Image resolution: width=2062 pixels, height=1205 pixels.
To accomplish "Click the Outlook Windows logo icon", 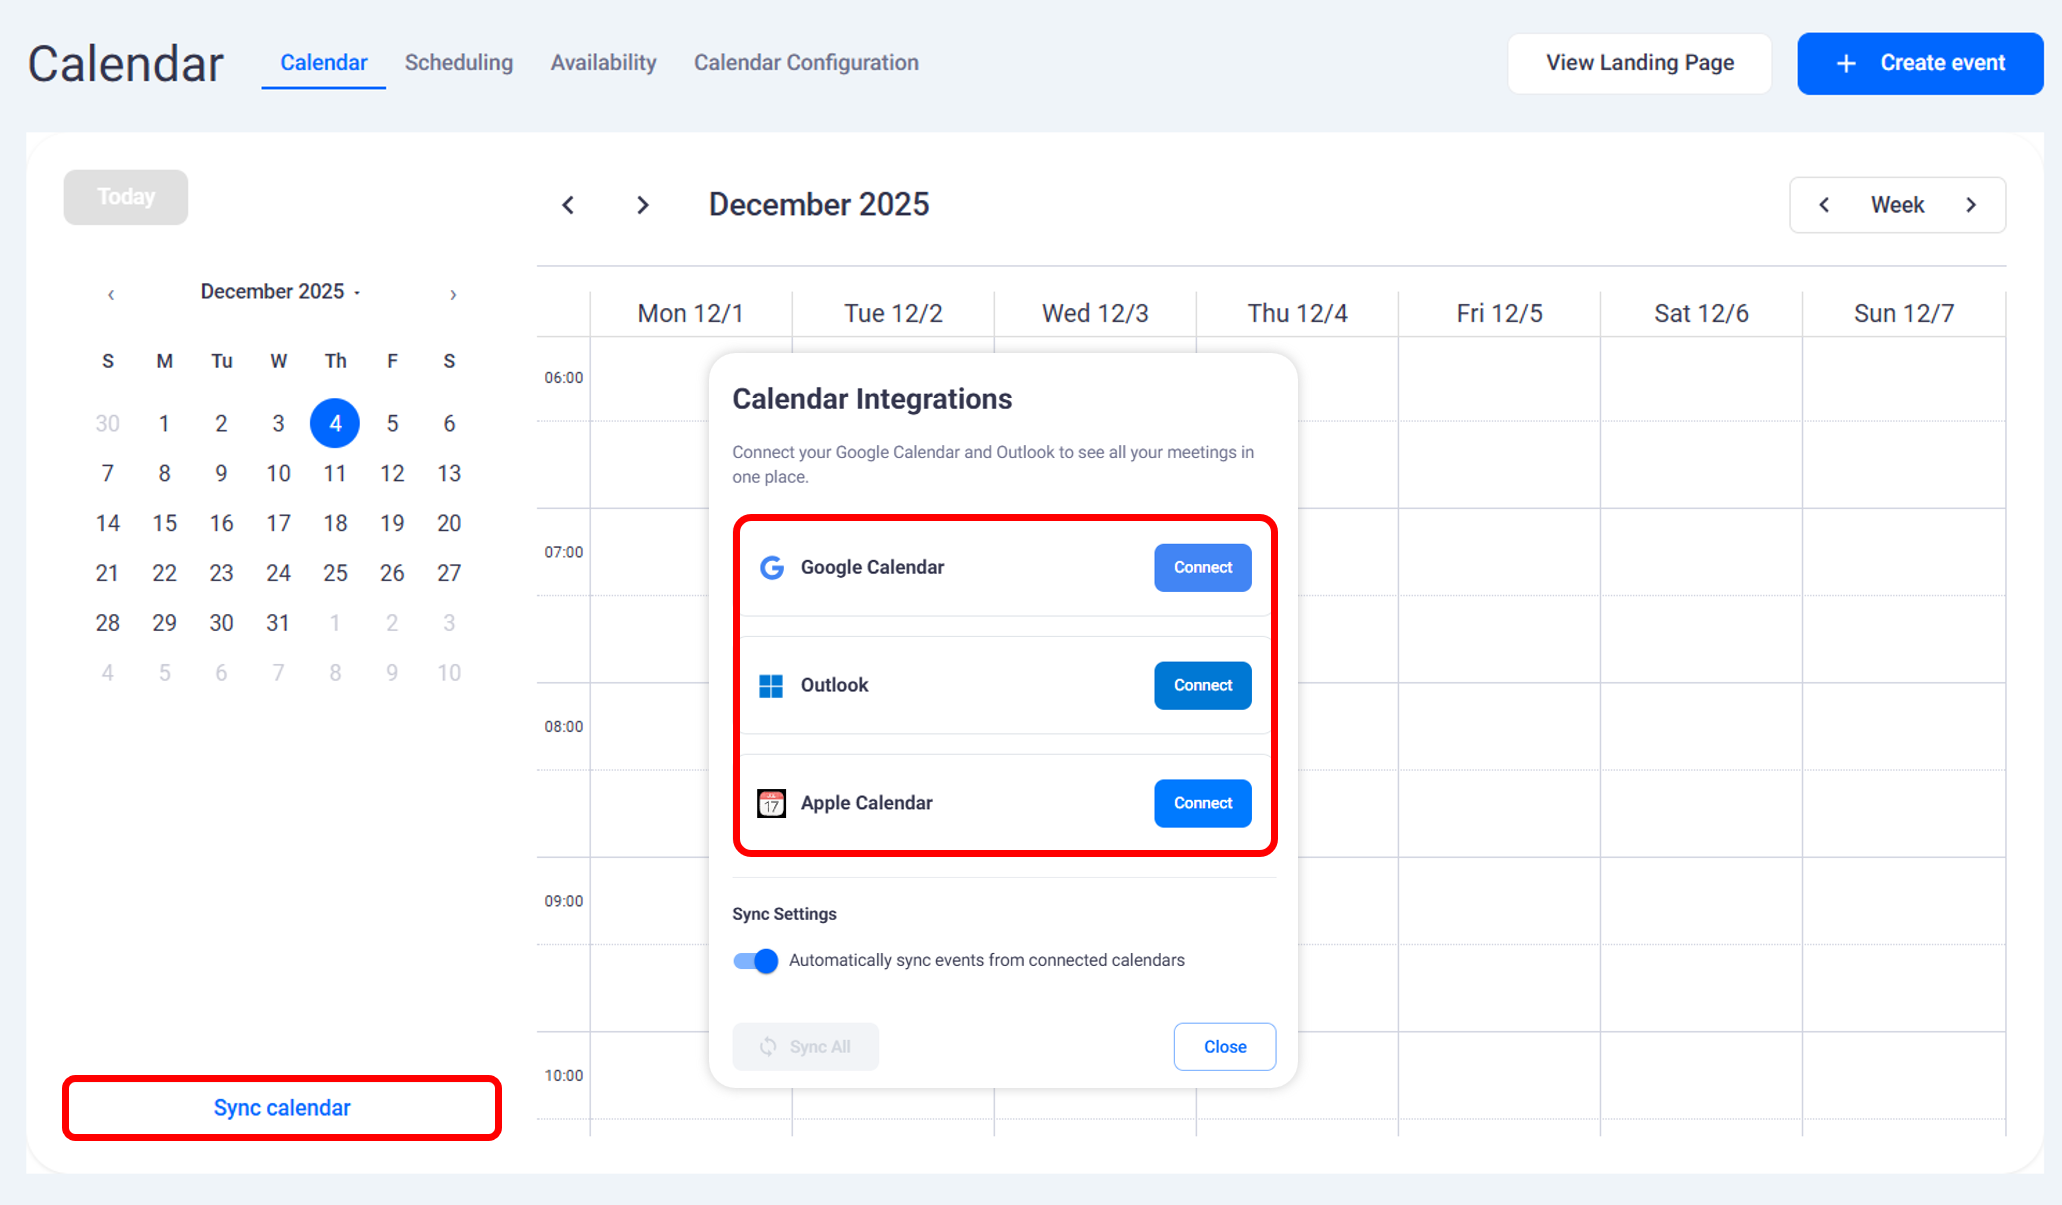I will [x=771, y=686].
